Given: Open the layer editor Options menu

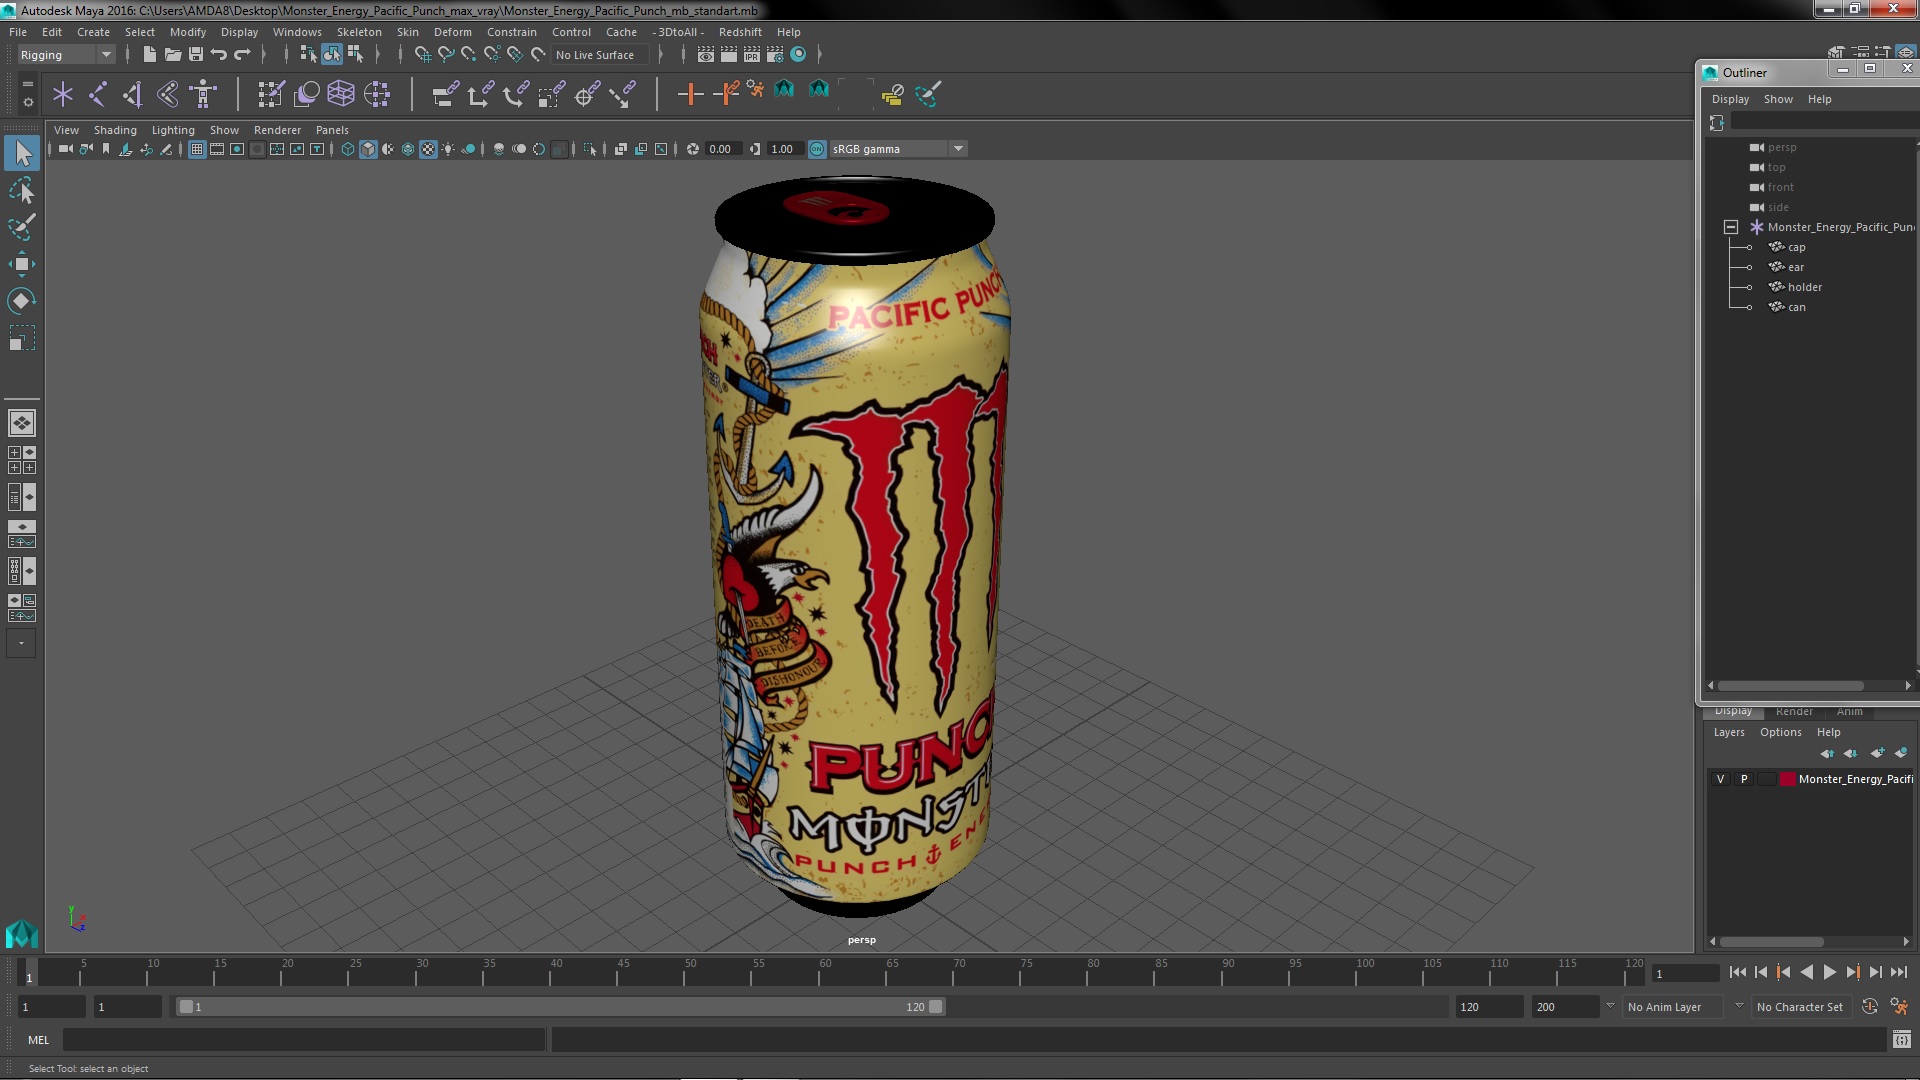Looking at the screenshot, I should pyautogui.click(x=1780, y=732).
